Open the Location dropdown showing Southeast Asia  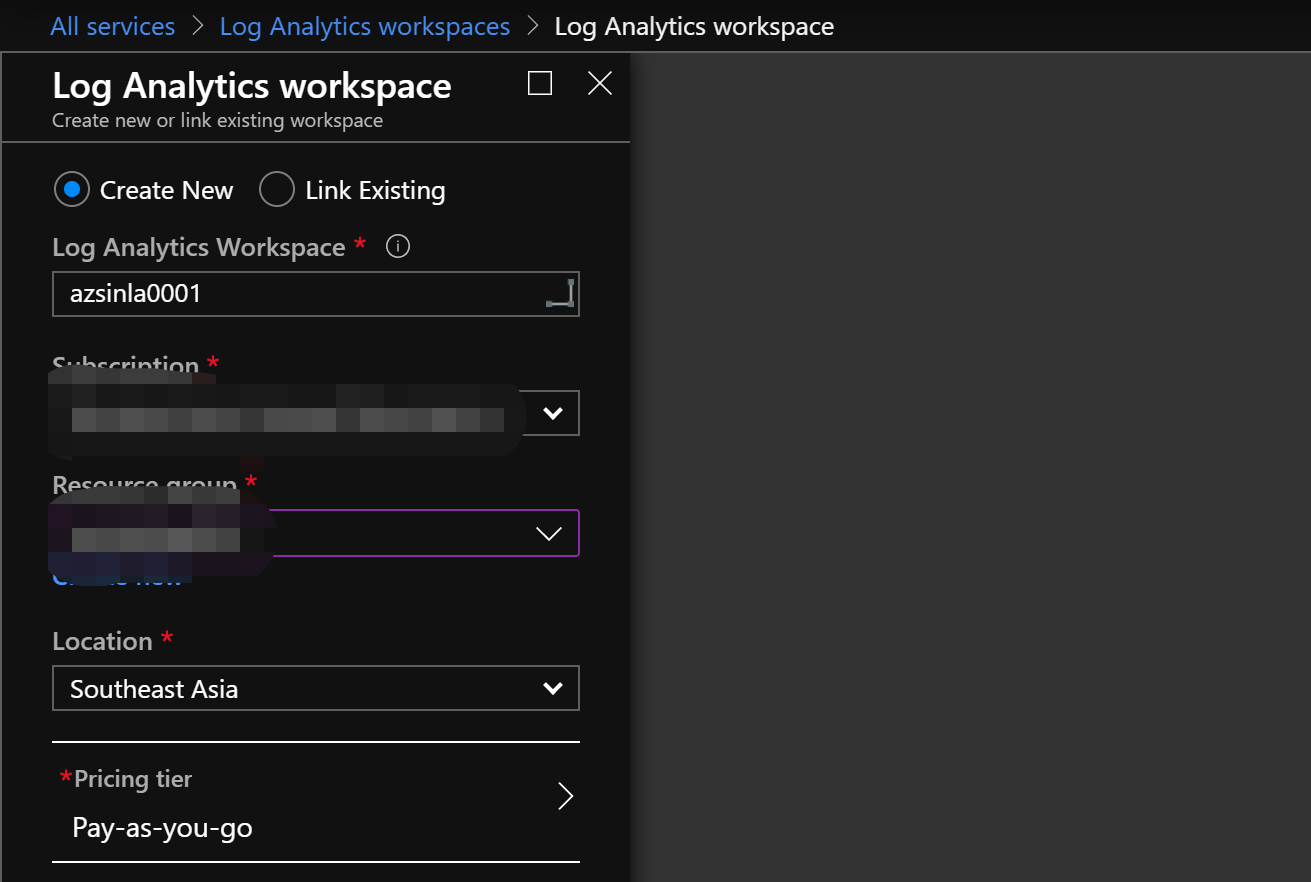click(316, 688)
